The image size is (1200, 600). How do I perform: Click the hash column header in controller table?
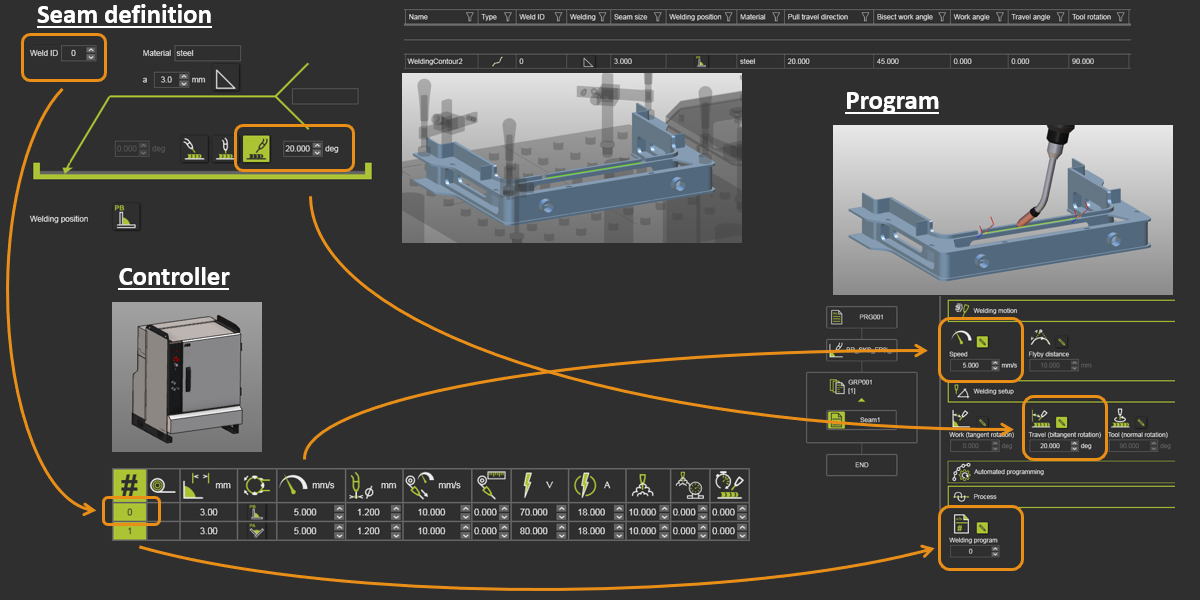[128, 486]
